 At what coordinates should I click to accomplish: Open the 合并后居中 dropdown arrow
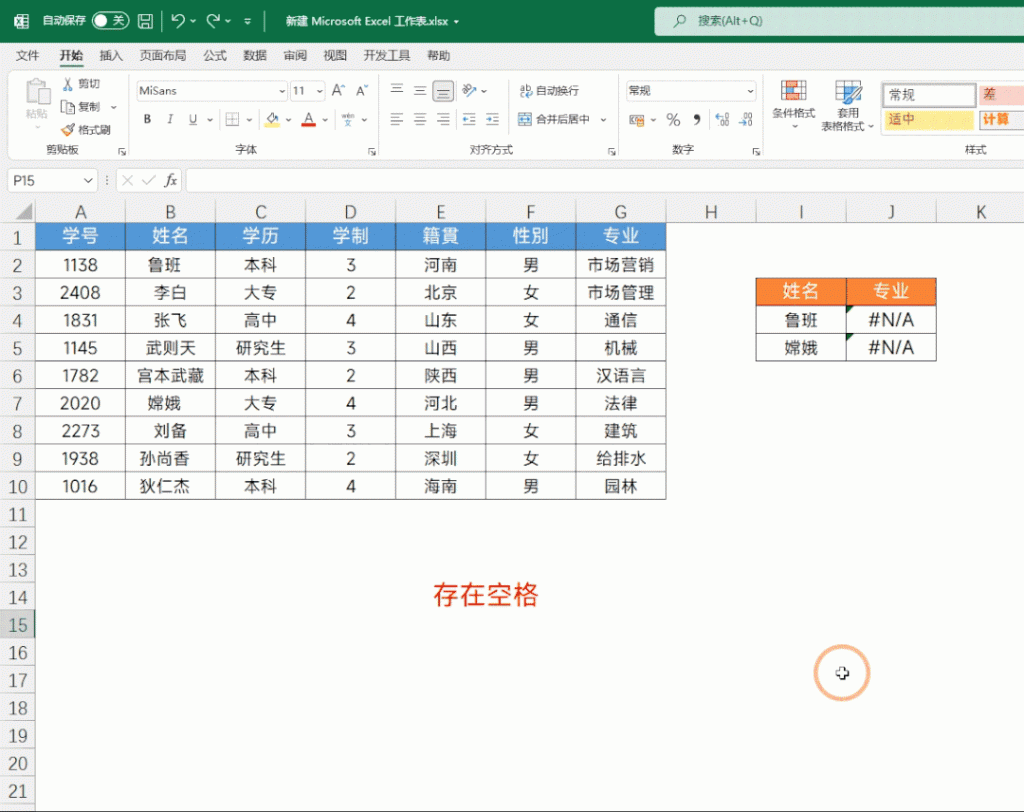tap(603, 120)
